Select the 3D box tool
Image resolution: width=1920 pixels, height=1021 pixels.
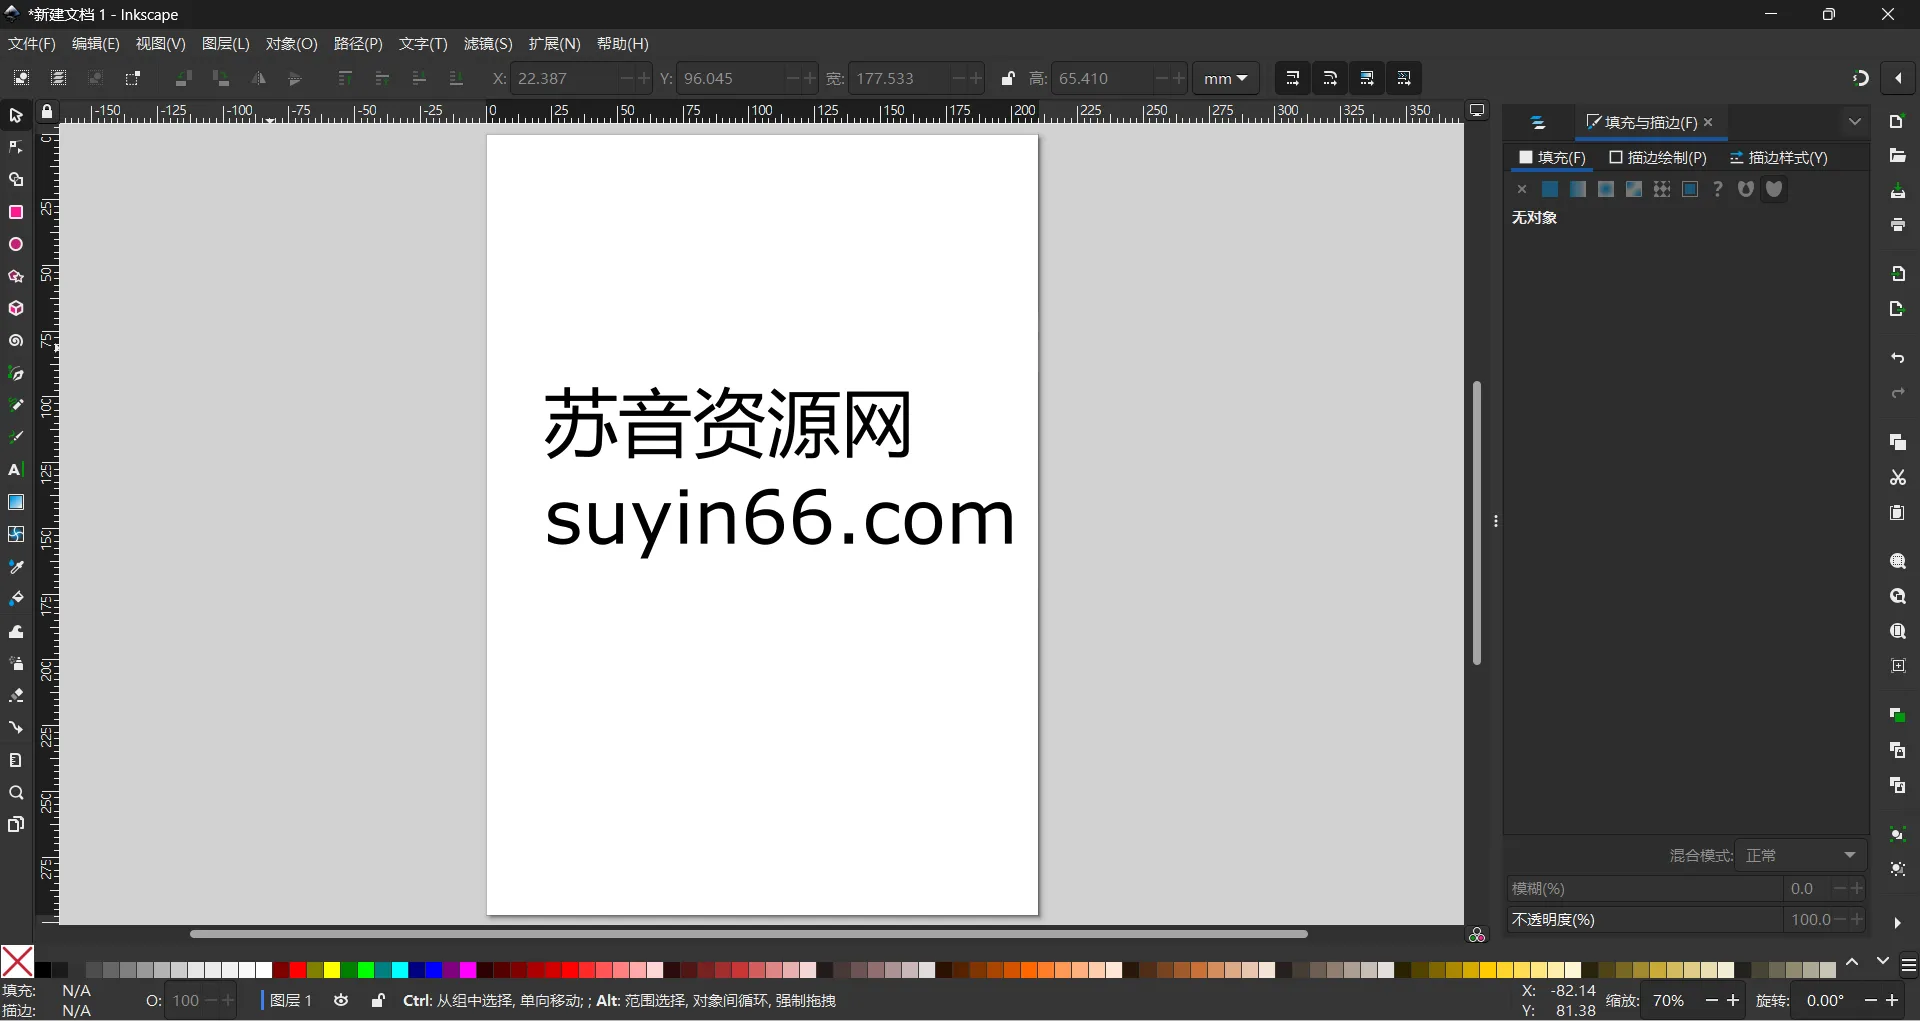16,308
